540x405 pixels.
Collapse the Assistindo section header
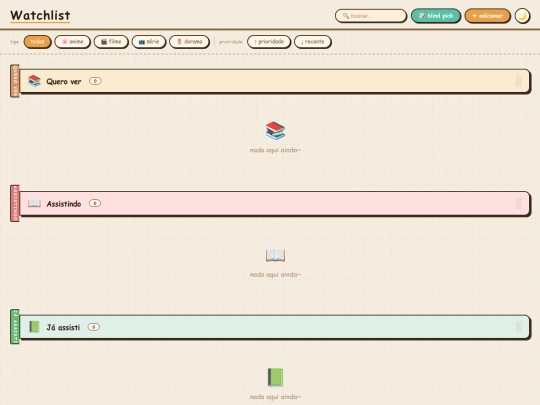(274, 204)
